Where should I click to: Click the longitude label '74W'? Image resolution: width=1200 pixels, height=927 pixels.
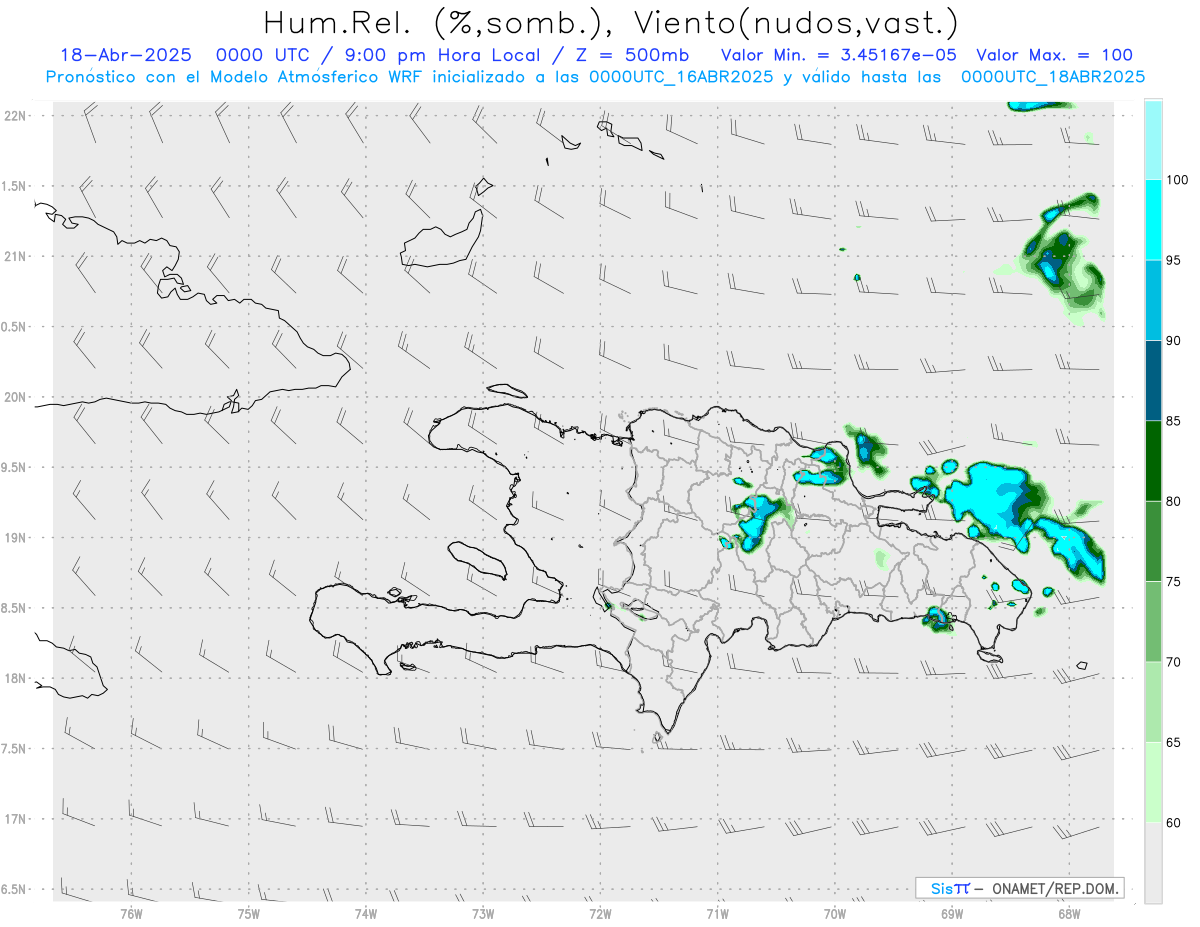[365, 913]
